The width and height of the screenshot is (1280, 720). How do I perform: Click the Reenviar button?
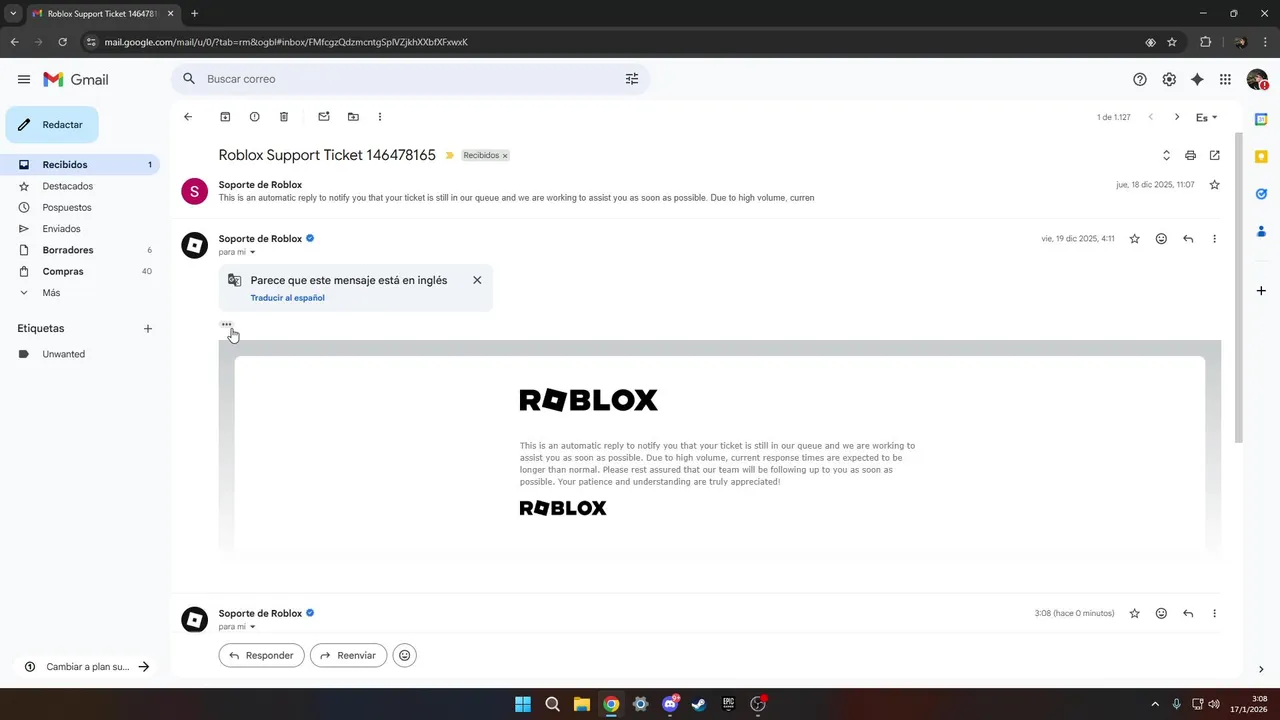pos(348,656)
